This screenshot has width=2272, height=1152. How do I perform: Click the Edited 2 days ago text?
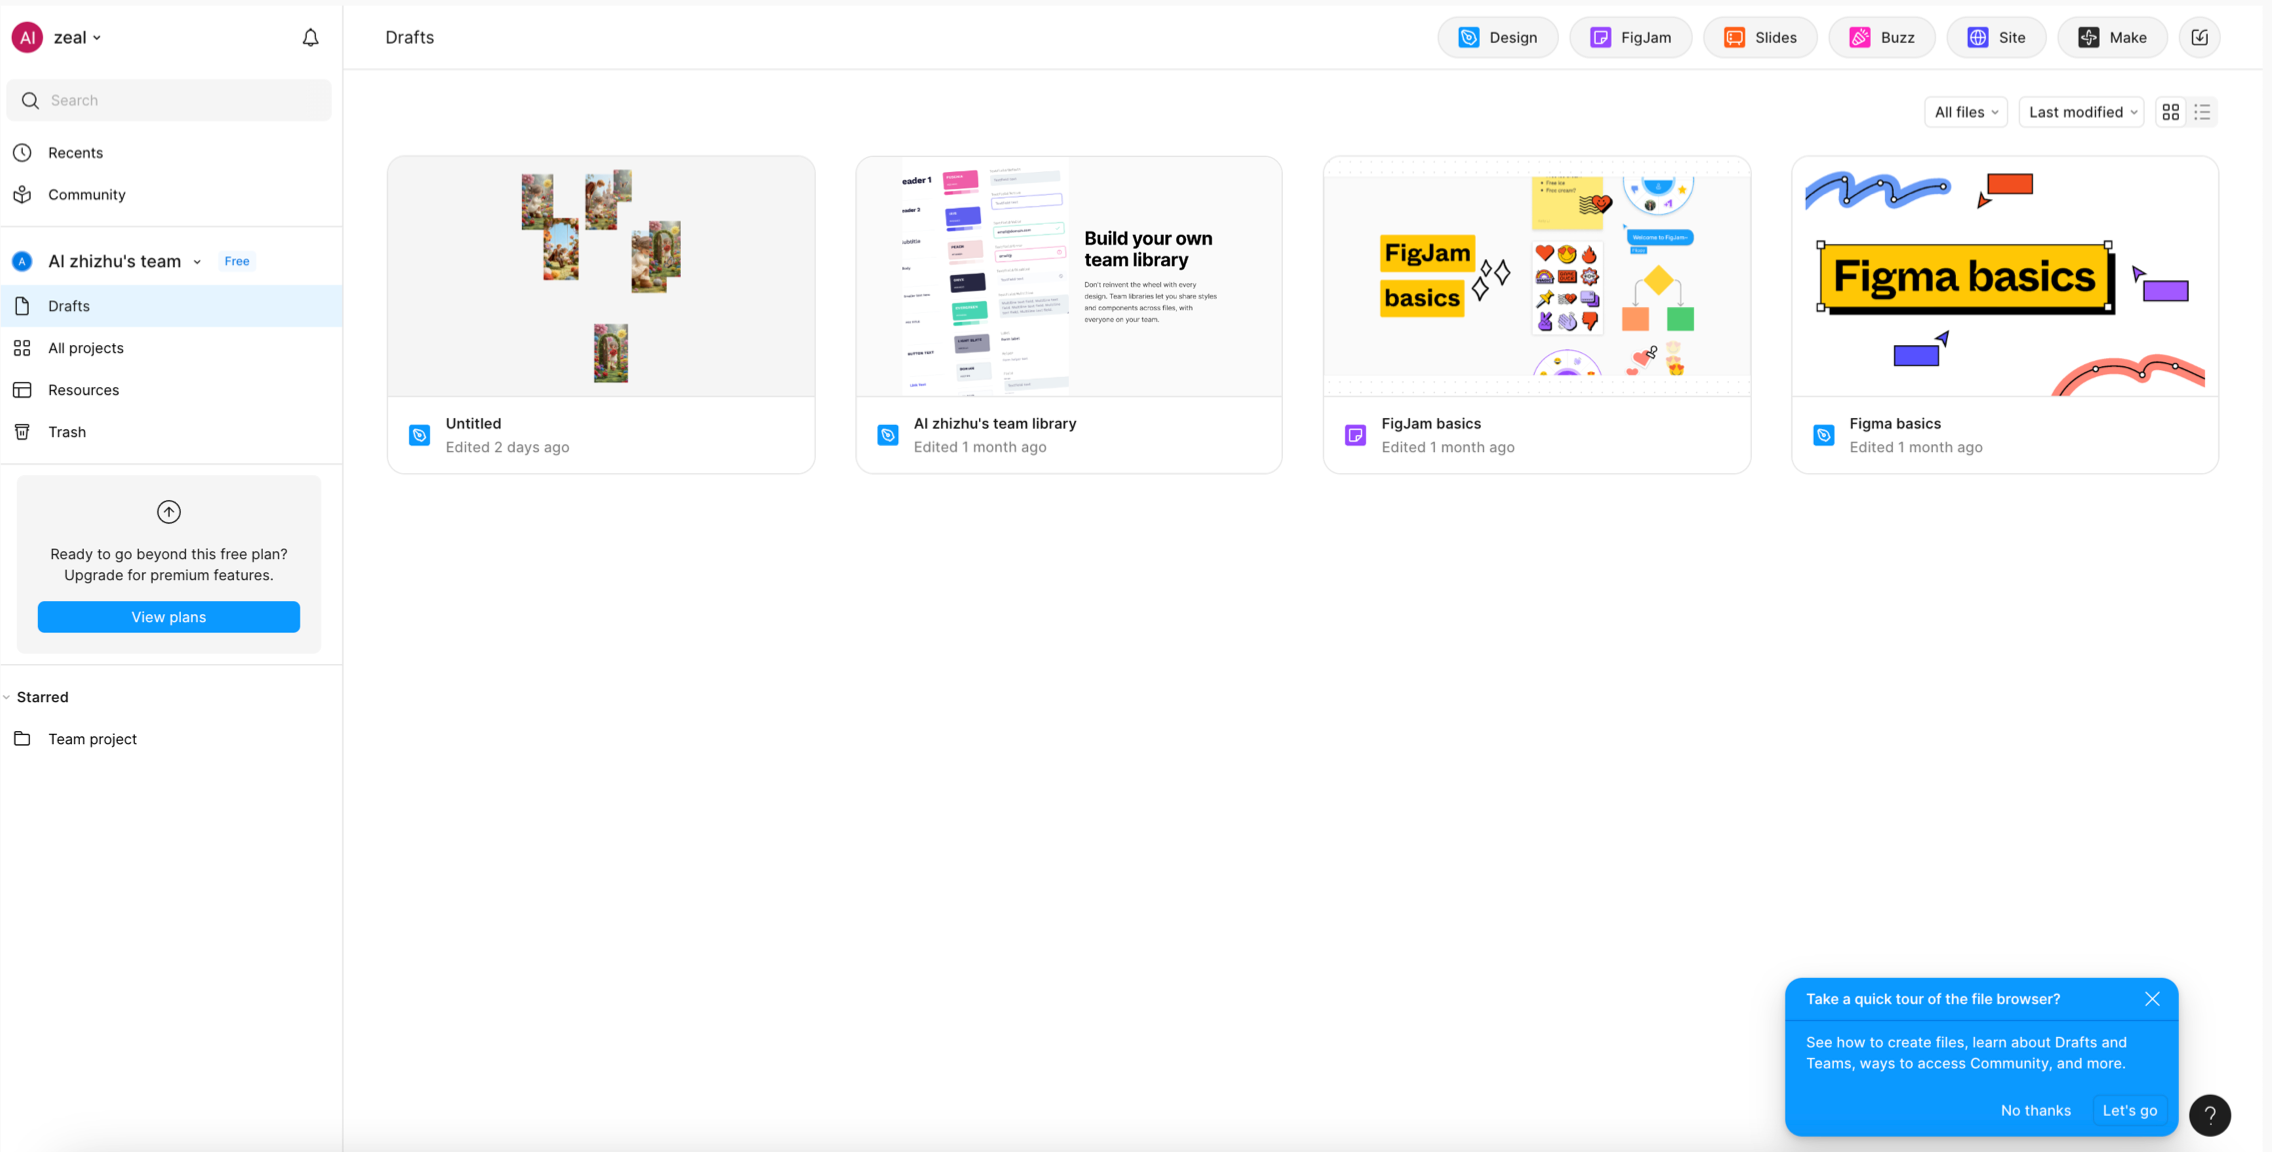pyautogui.click(x=508, y=448)
